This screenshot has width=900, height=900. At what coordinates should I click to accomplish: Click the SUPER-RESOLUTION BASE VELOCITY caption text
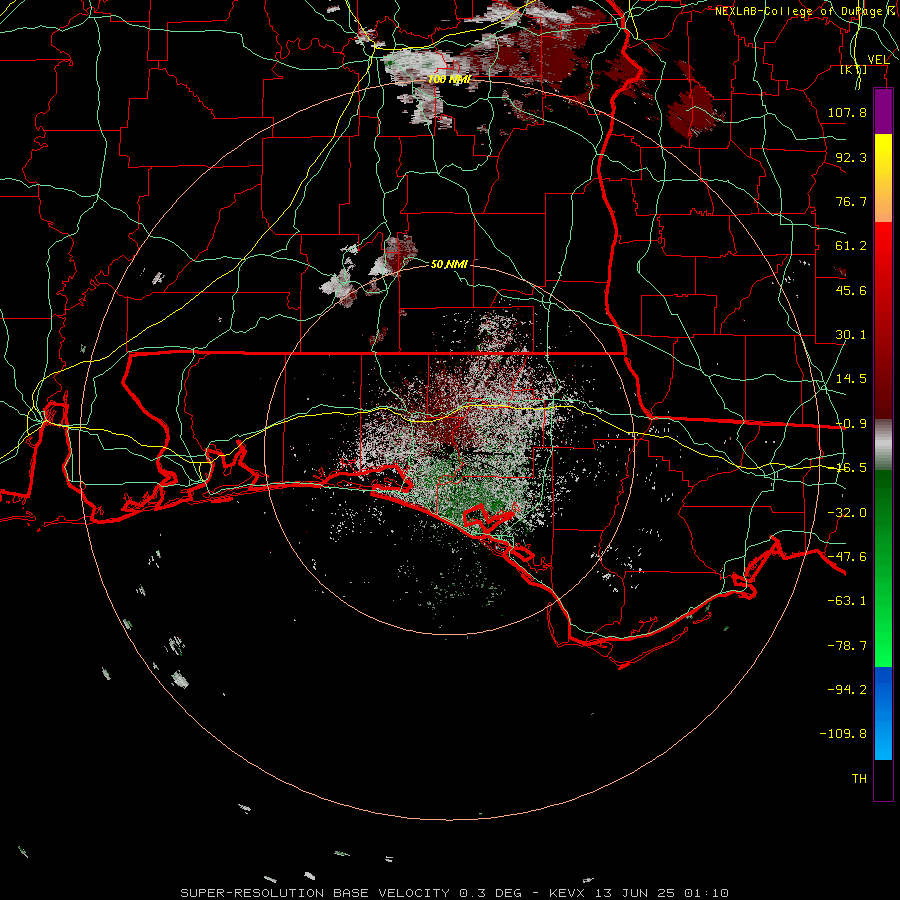point(315,893)
